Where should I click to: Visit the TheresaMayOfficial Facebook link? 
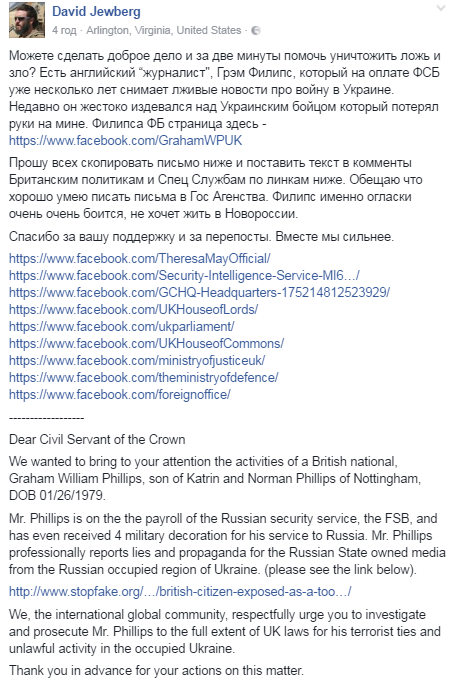tap(139, 258)
